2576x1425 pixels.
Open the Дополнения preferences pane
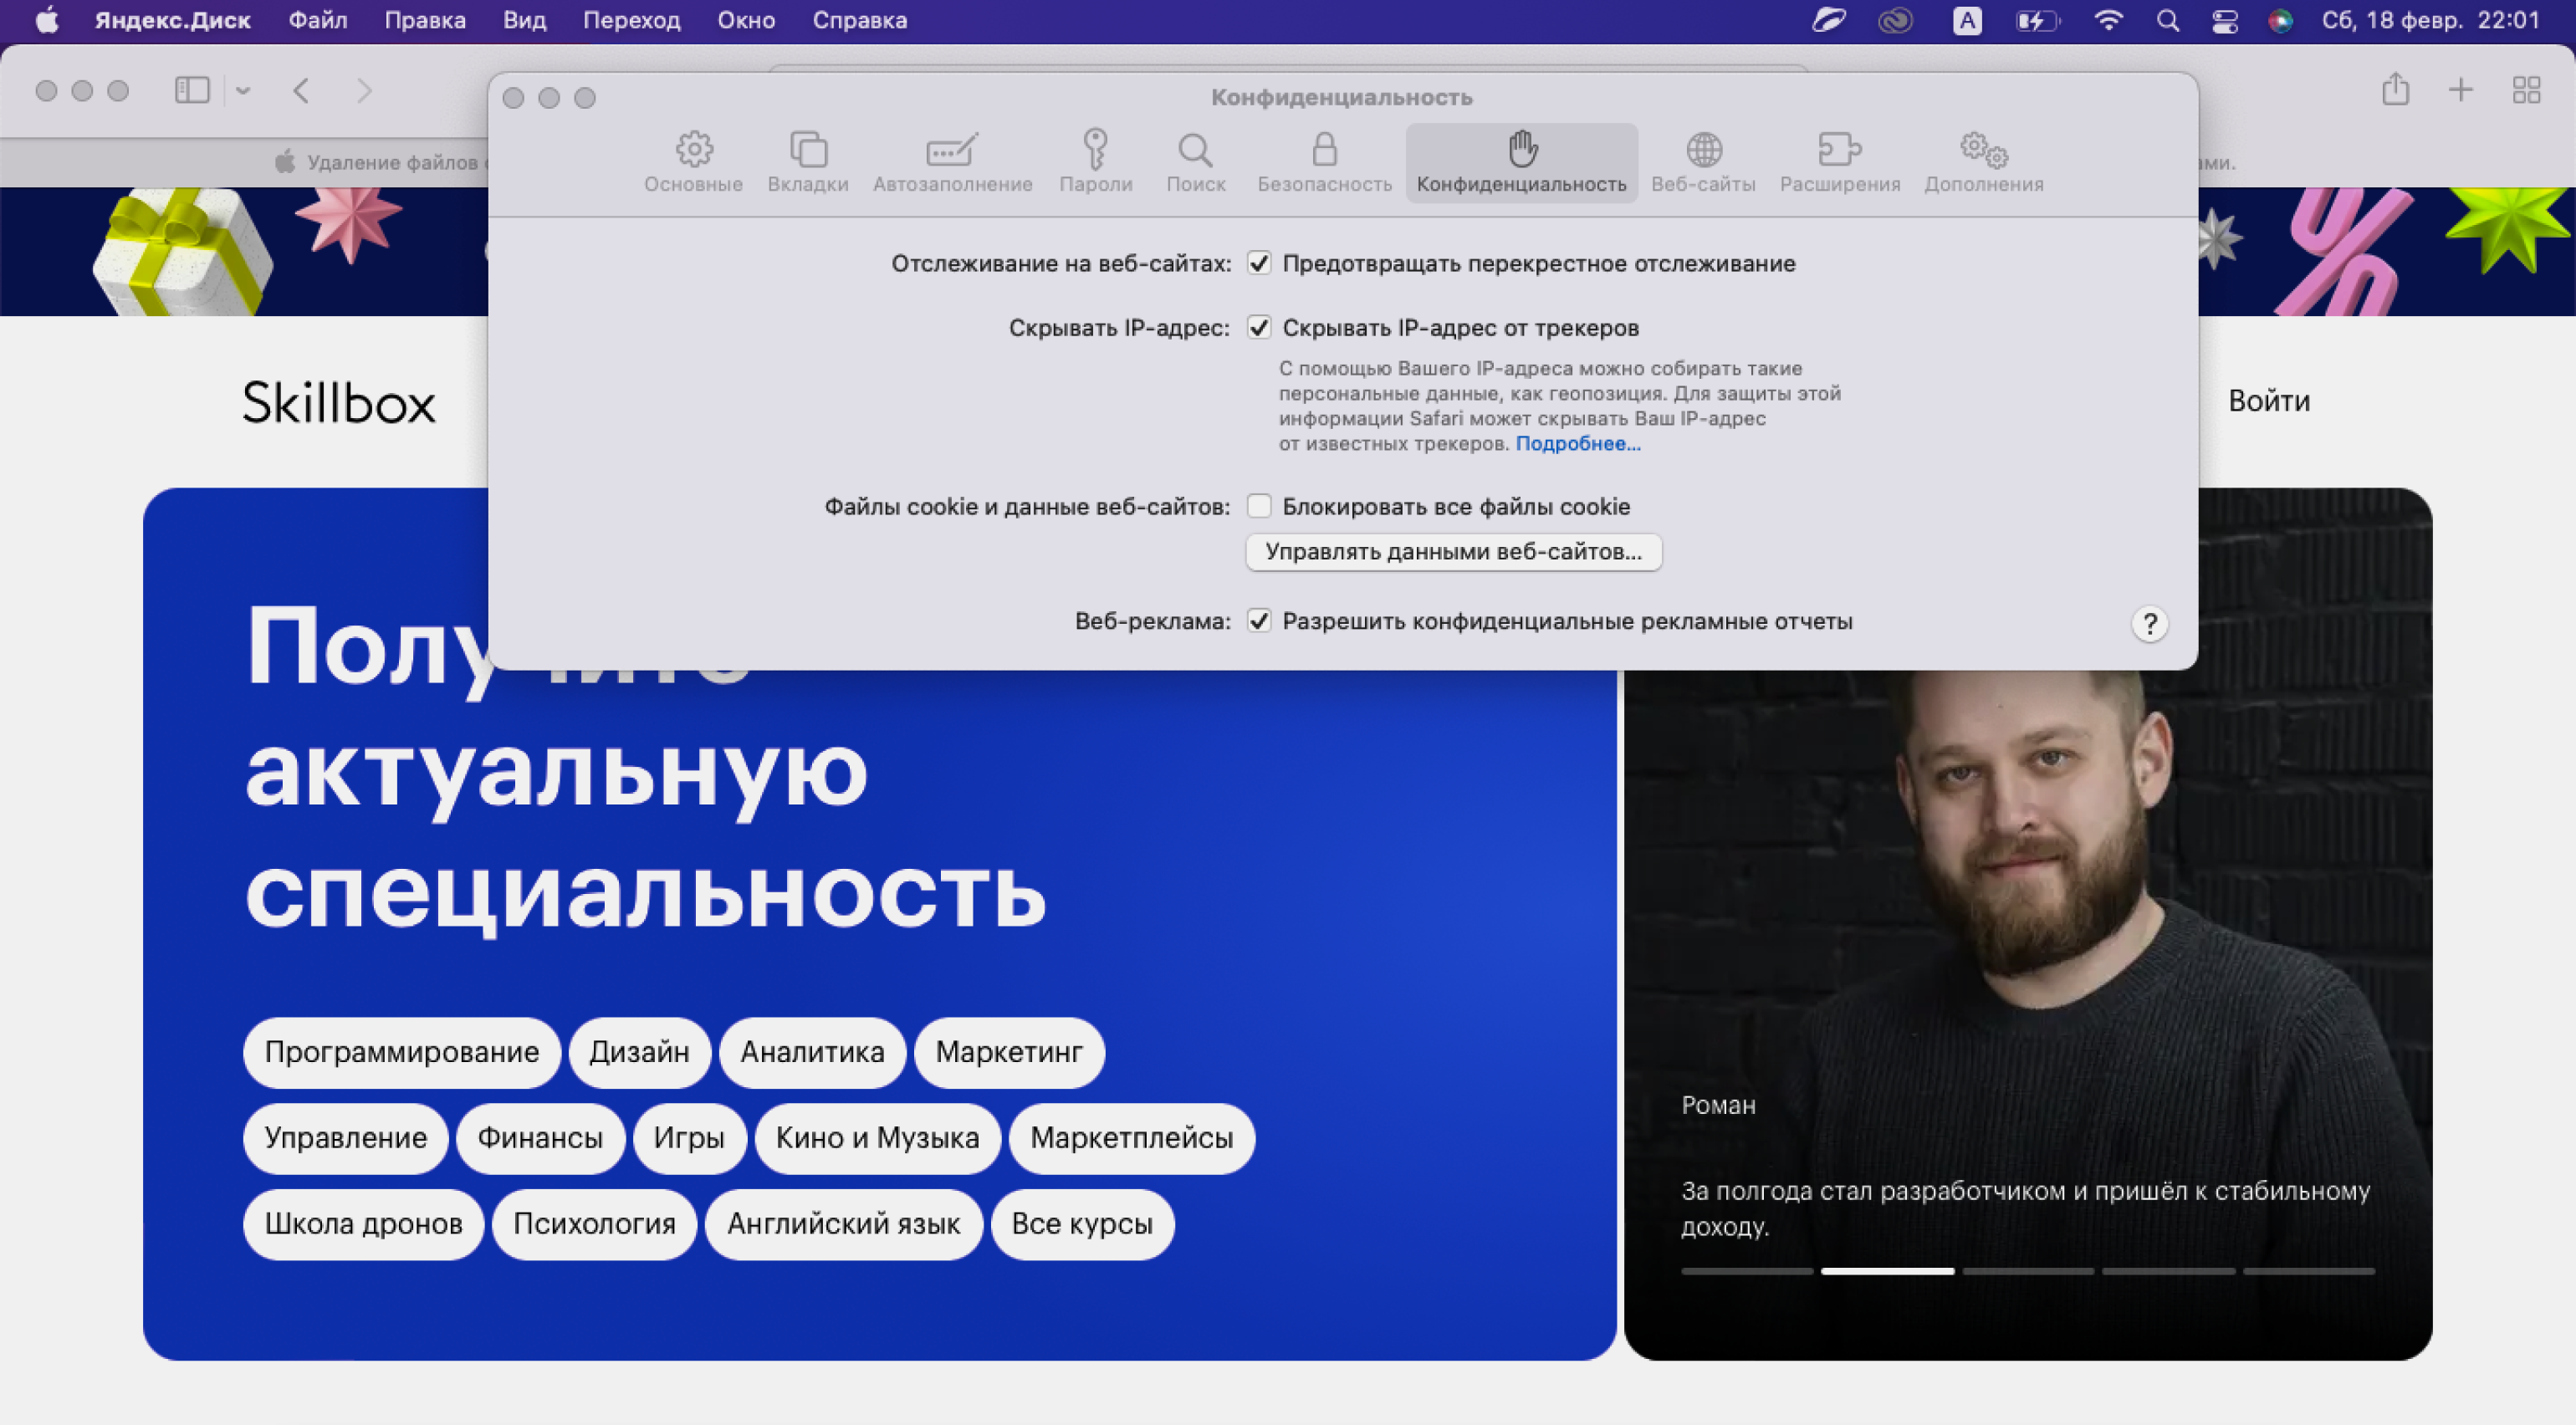[x=1984, y=162]
